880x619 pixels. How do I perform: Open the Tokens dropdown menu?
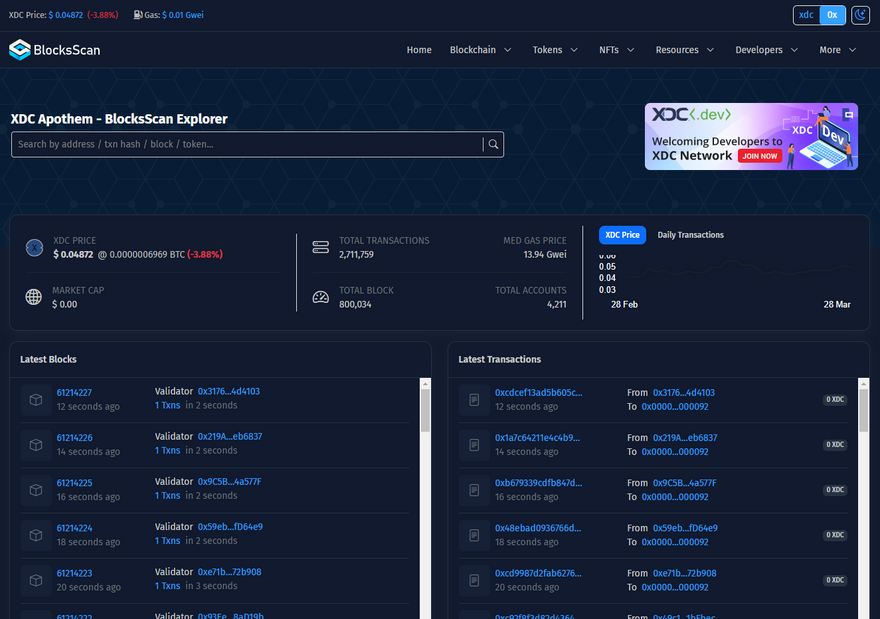(555, 50)
